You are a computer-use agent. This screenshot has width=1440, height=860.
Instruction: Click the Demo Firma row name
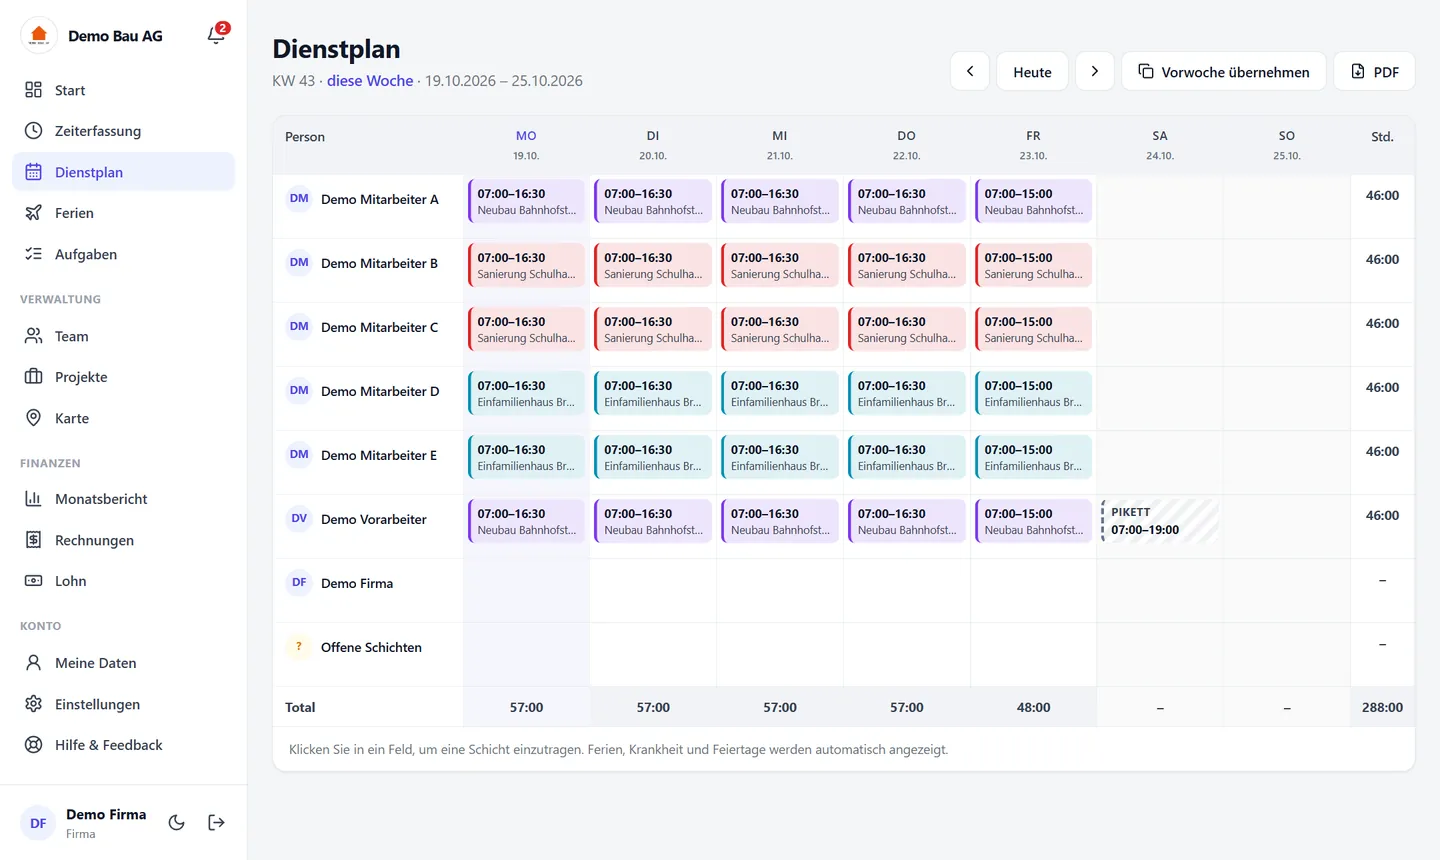(357, 583)
